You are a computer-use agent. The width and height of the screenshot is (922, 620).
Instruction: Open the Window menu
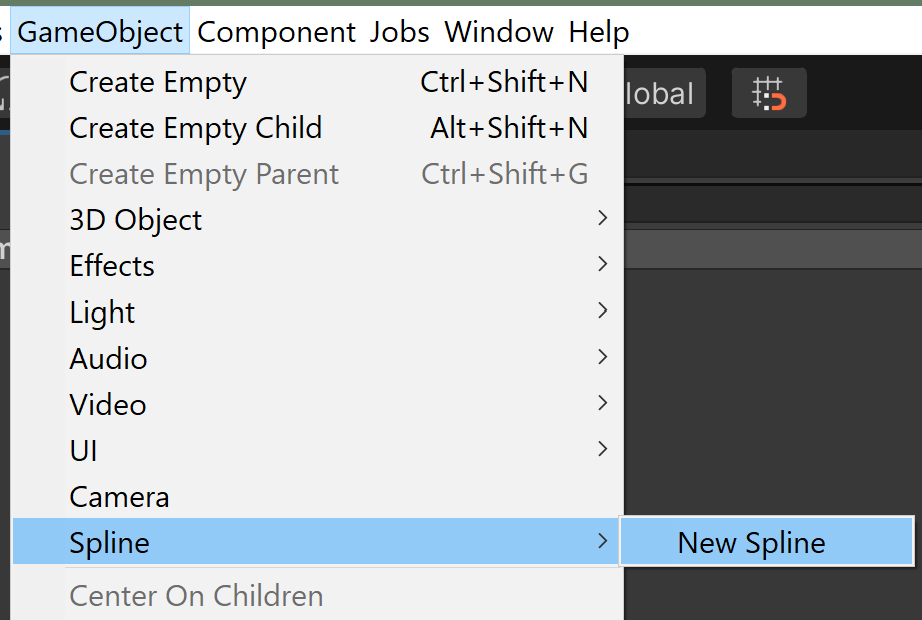(x=499, y=31)
